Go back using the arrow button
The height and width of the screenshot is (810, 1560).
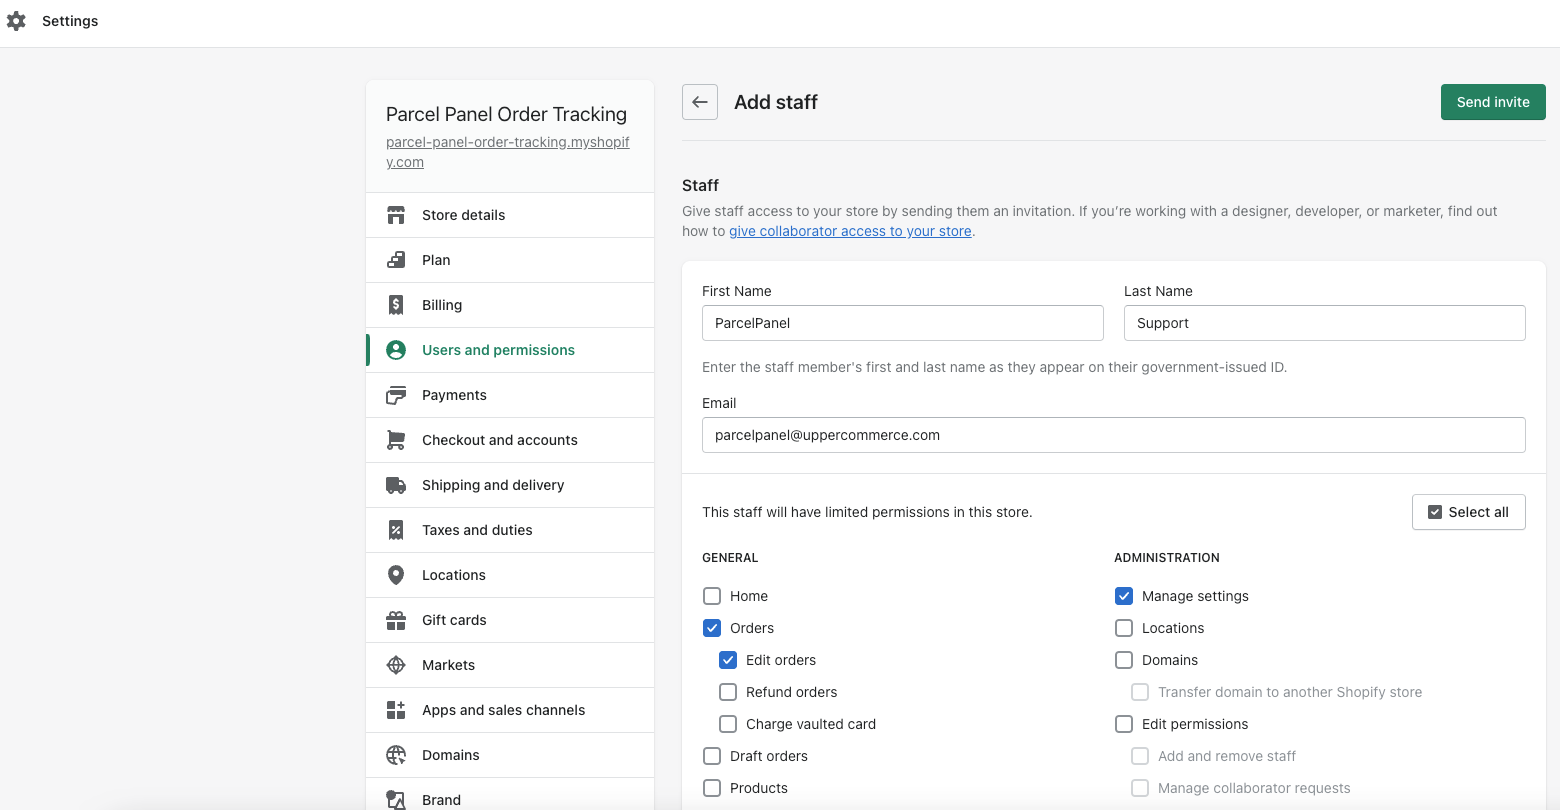tap(700, 102)
